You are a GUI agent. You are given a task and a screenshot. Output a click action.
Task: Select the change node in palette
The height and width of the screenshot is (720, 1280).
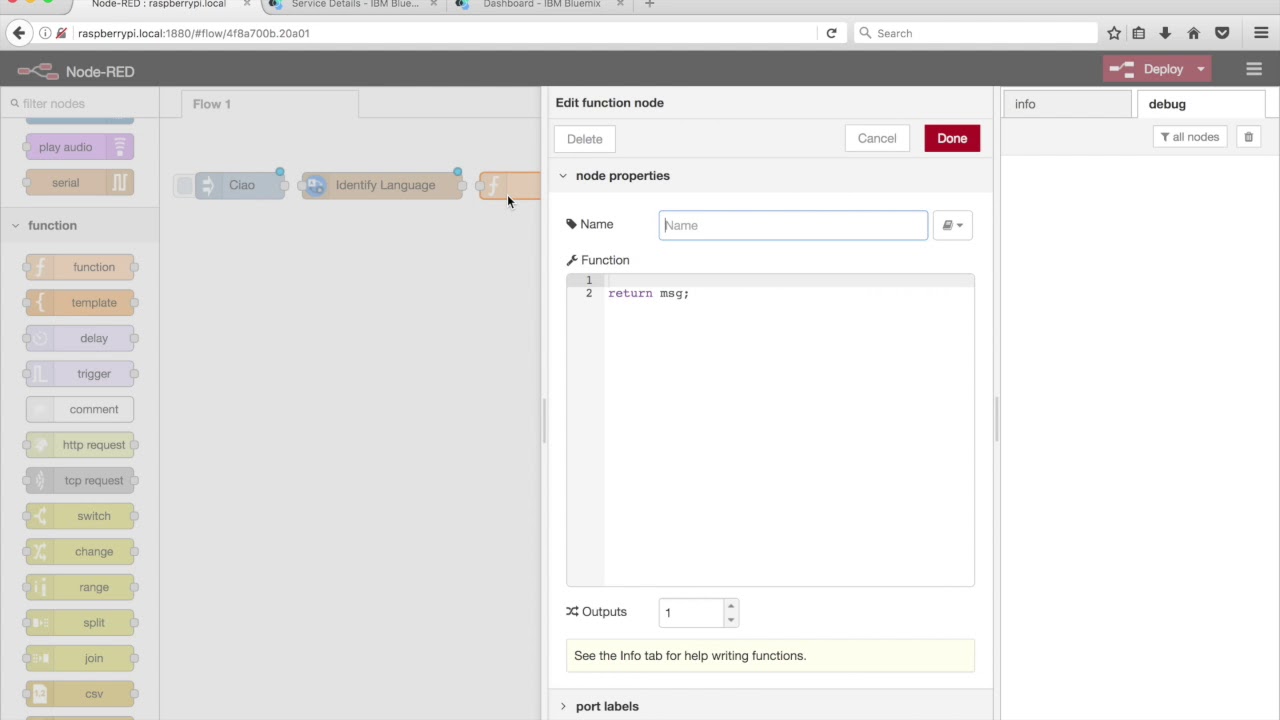[80, 552]
